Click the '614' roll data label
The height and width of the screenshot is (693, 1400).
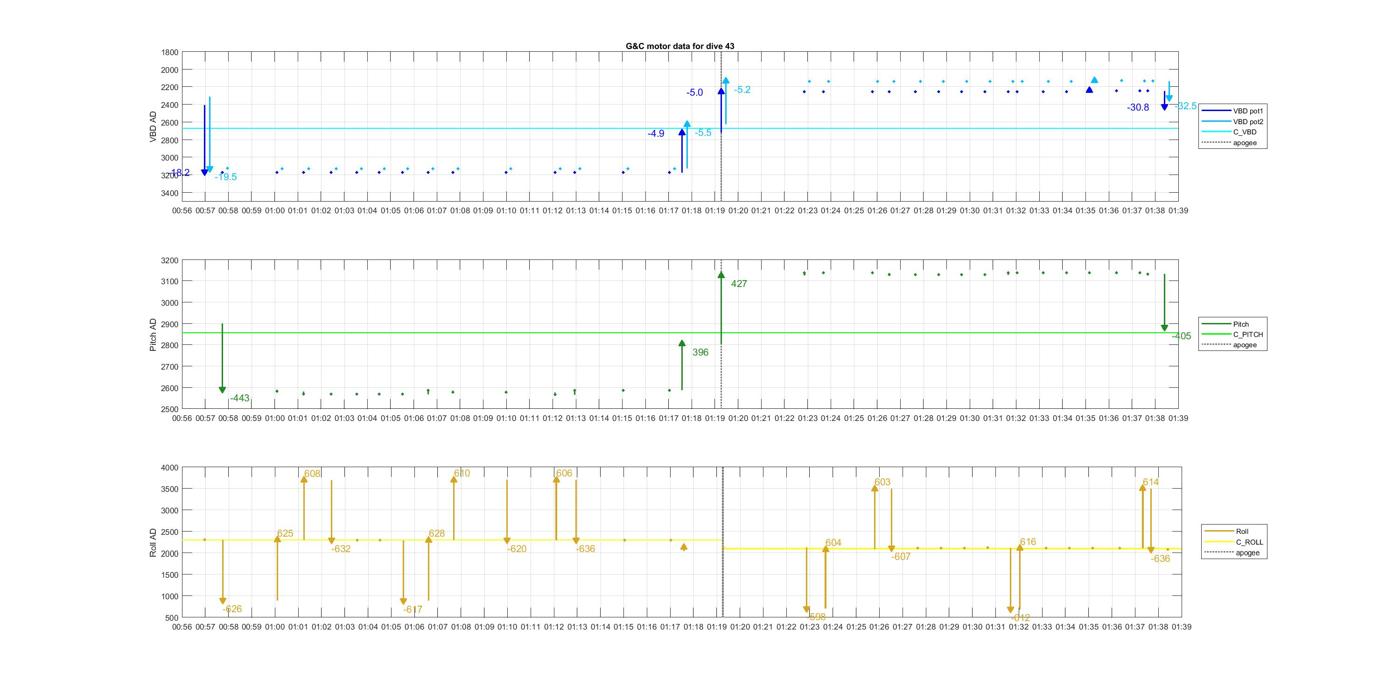tap(1150, 482)
